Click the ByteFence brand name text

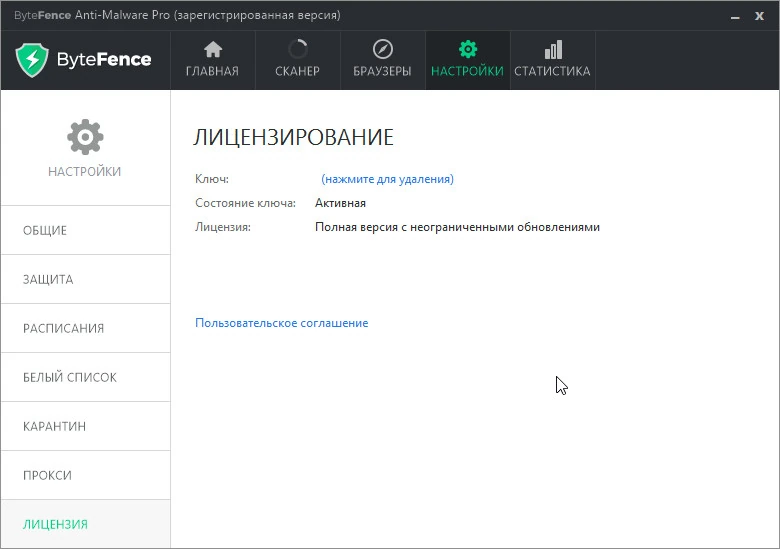click(x=104, y=60)
